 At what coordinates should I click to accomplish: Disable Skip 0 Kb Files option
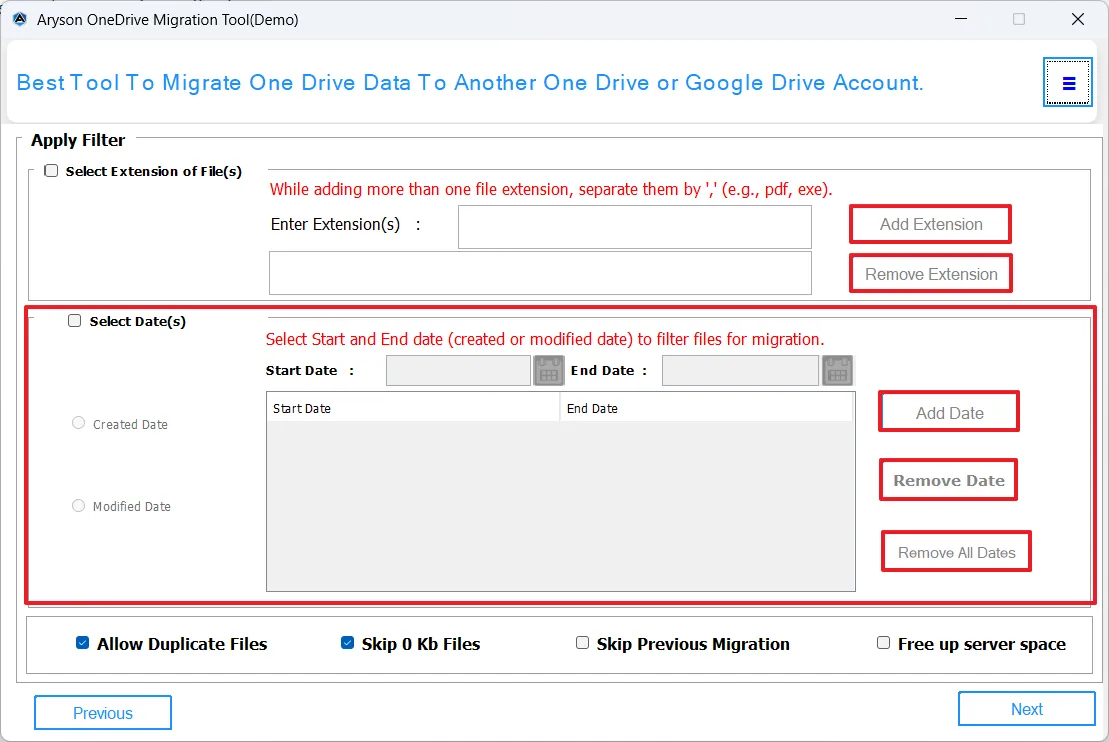(348, 643)
